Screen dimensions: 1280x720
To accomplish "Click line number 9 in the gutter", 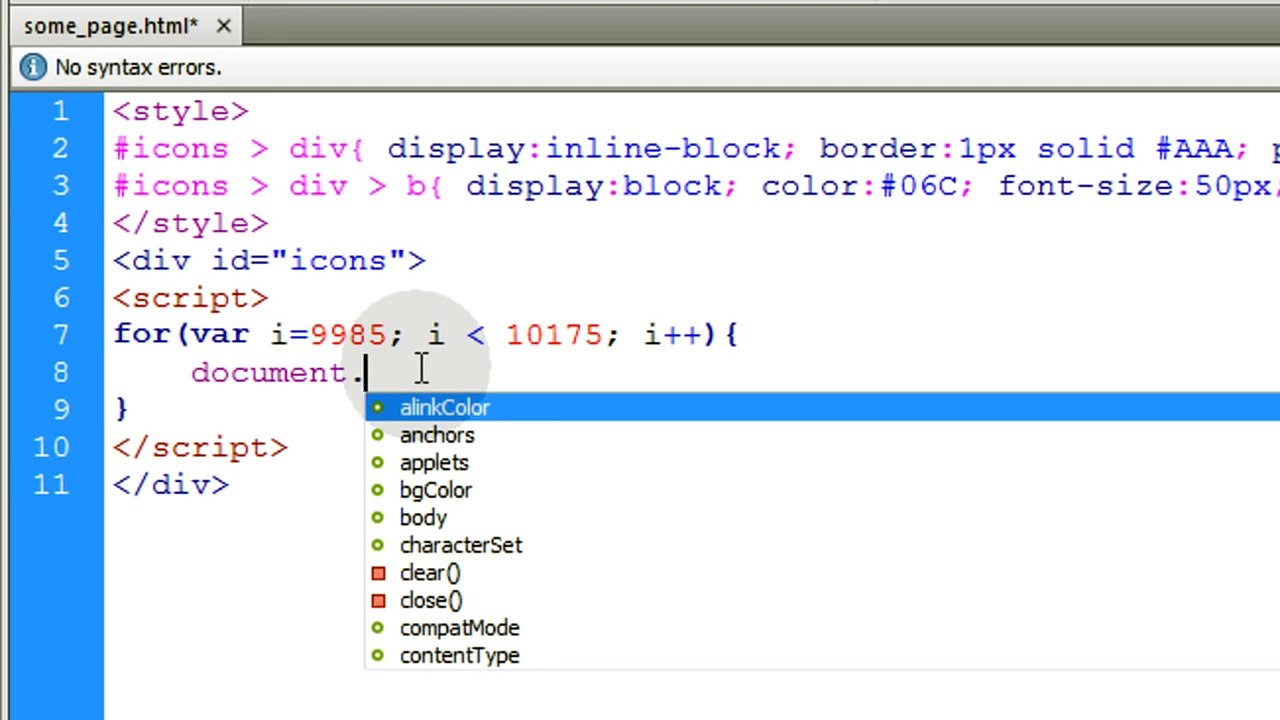I will (x=61, y=410).
